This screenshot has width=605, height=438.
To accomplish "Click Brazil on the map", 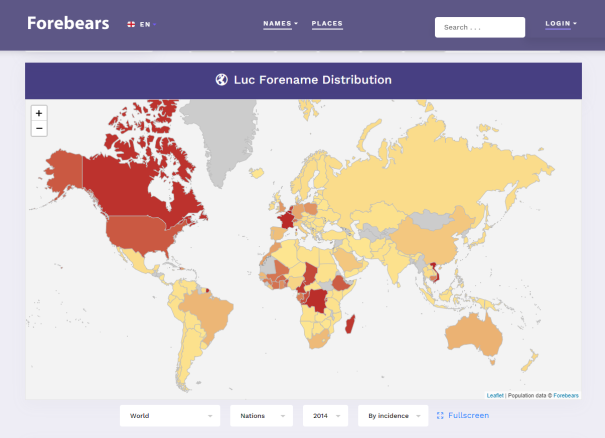I will (205, 310).
